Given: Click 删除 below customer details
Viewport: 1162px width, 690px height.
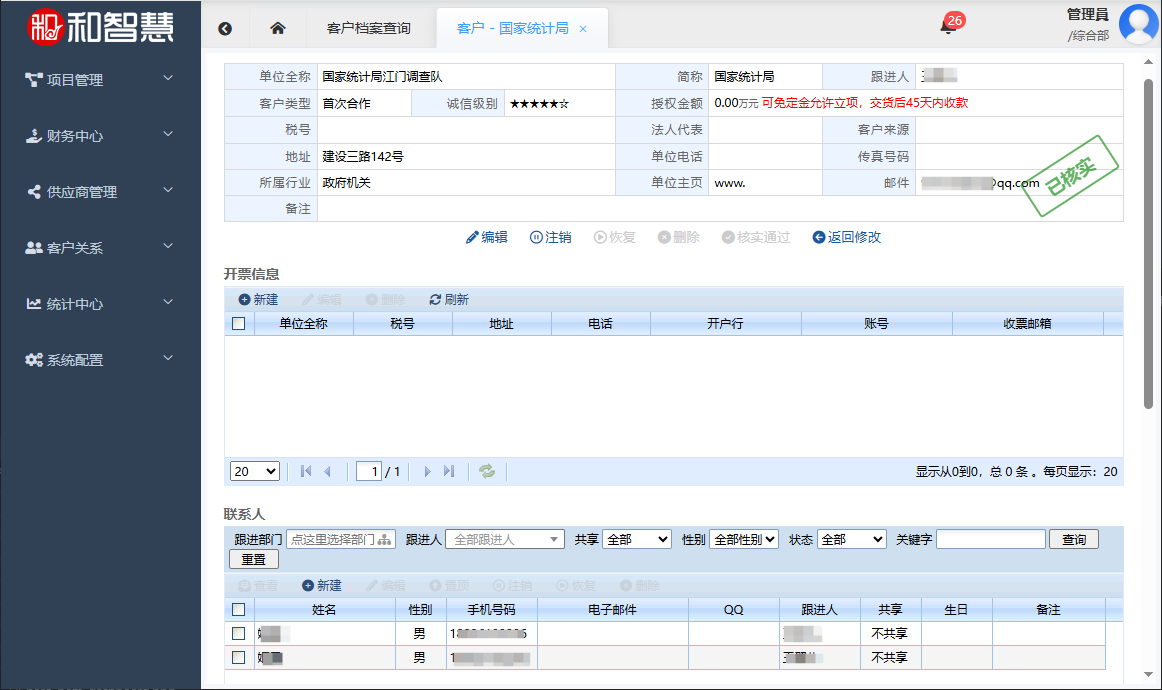Looking at the screenshot, I should point(679,237).
